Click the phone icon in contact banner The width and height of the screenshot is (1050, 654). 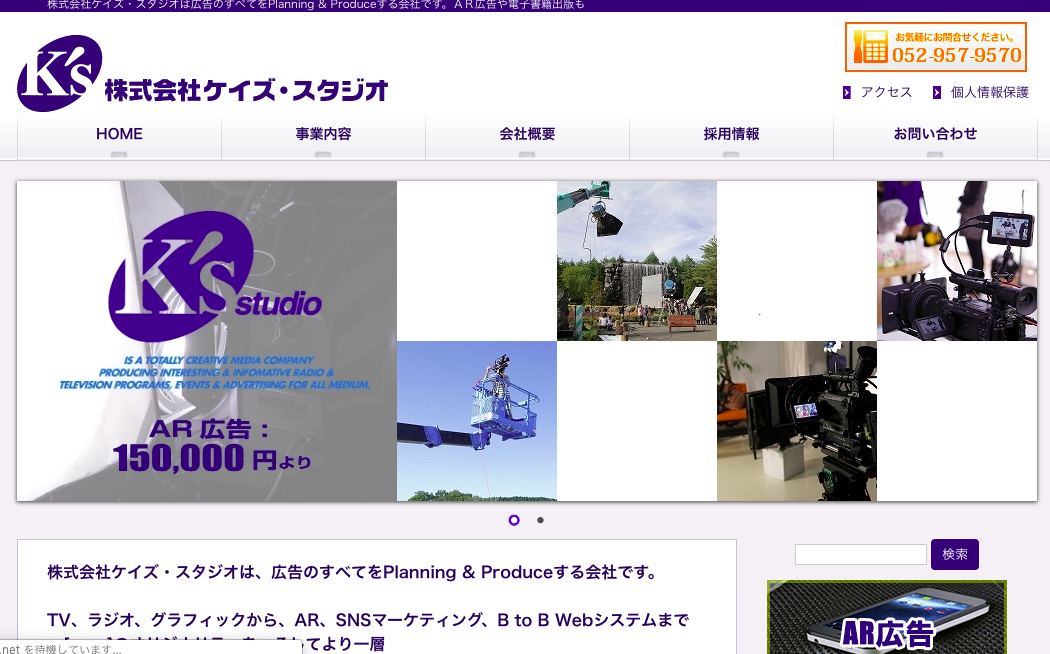point(870,47)
